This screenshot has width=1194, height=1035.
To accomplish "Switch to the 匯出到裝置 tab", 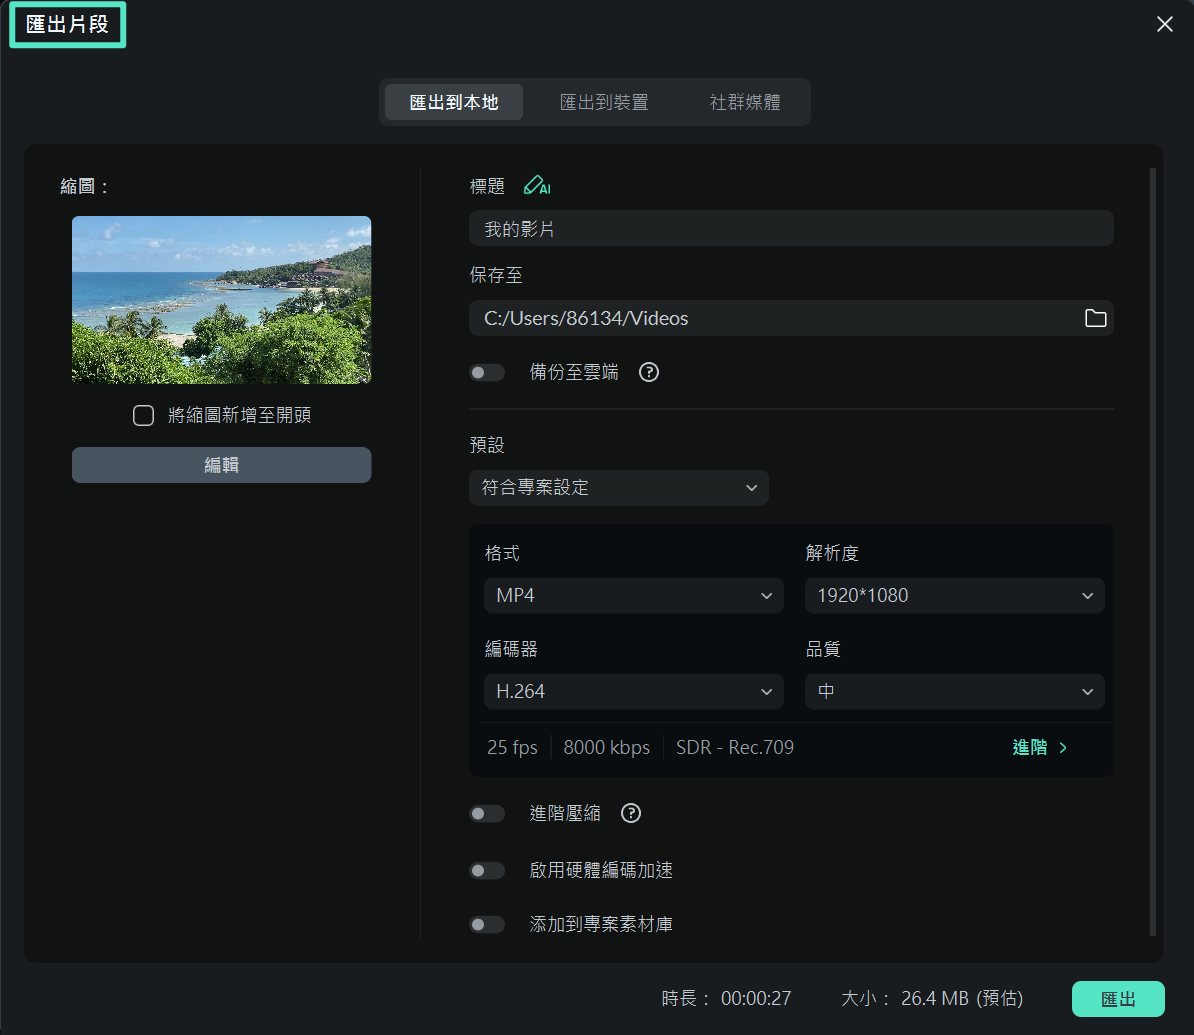I will point(604,101).
